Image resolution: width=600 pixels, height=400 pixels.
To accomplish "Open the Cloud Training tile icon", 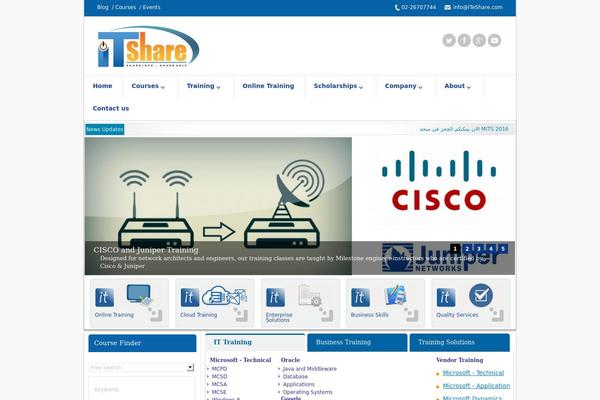I will 224,296.
